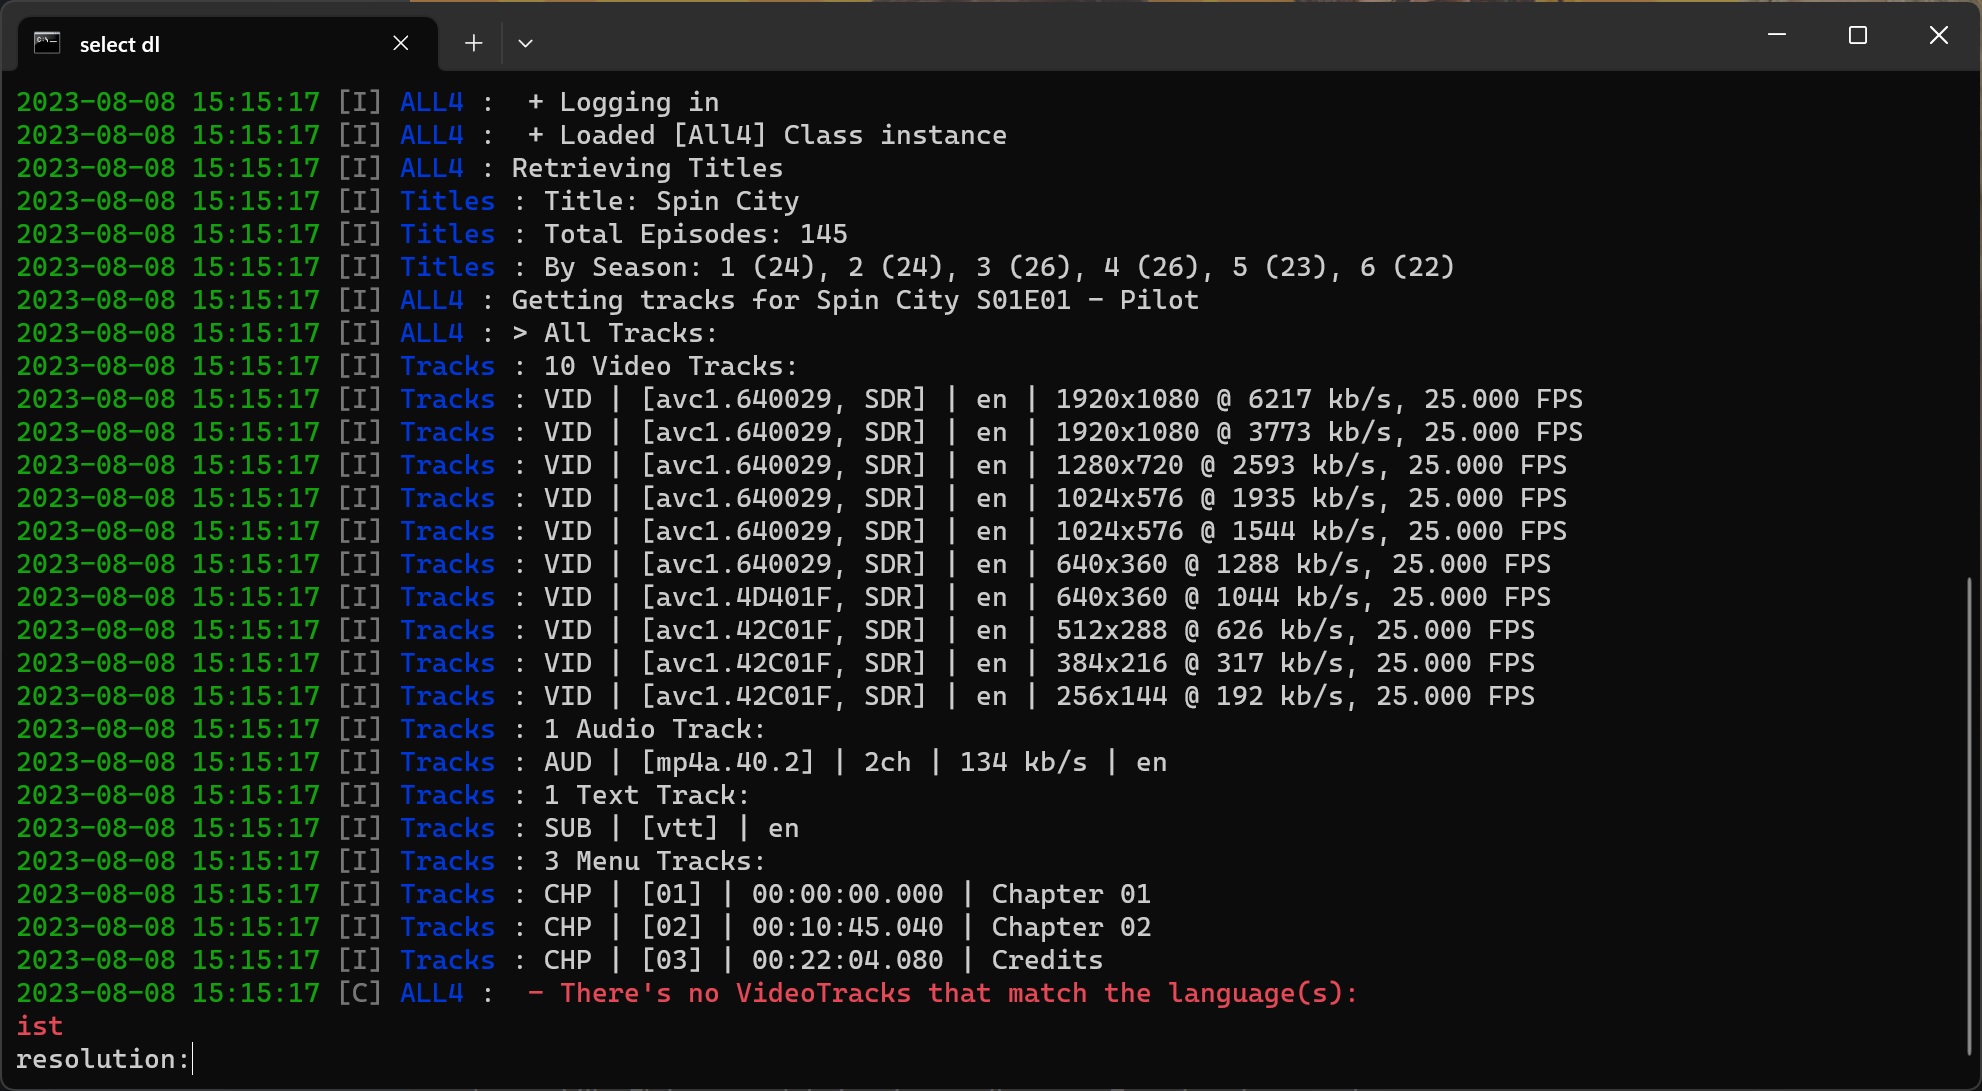Close the terminal window
1982x1091 pixels.
(1938, 35)
